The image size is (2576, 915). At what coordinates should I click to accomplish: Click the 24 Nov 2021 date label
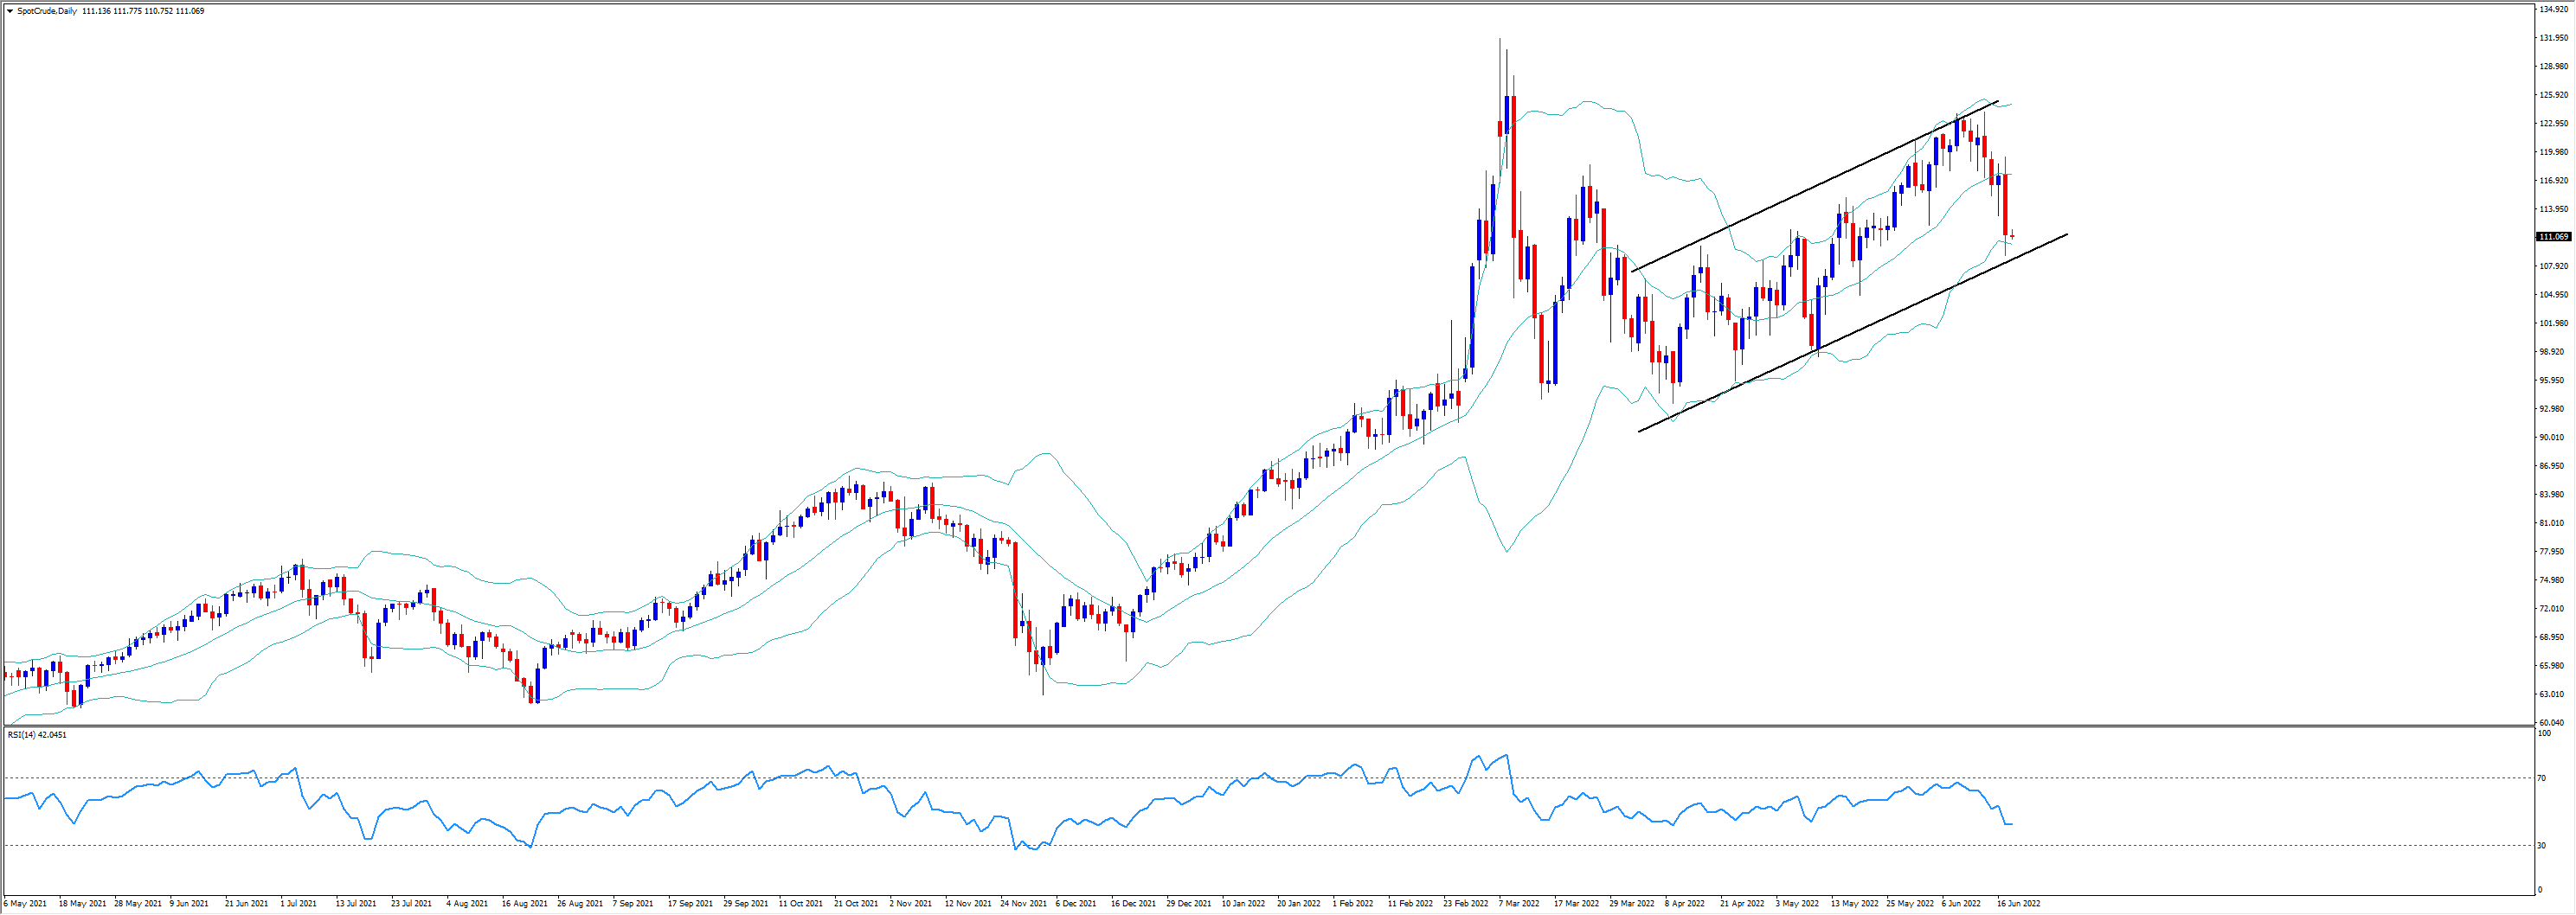(x=1023, y=904)
